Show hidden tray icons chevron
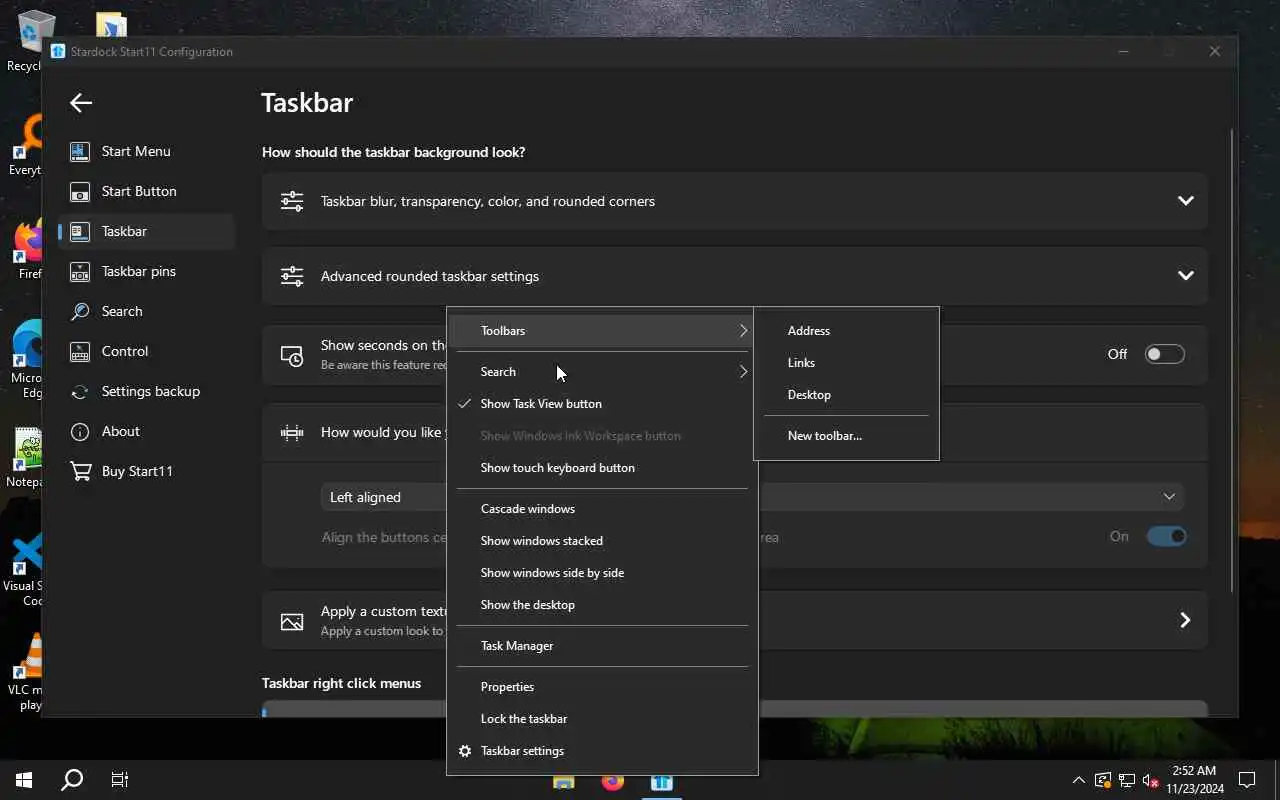The height and width of the screenshot is (800, 1280). pos(1078,780)
